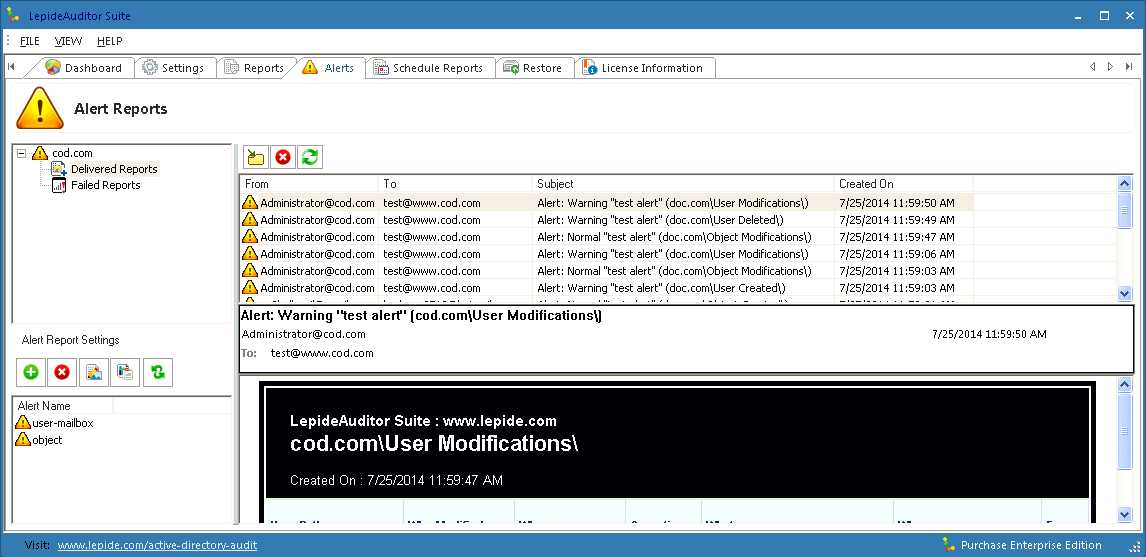
Task: Click the yellow folder save toolbar icon
Action: click(256, 157)
